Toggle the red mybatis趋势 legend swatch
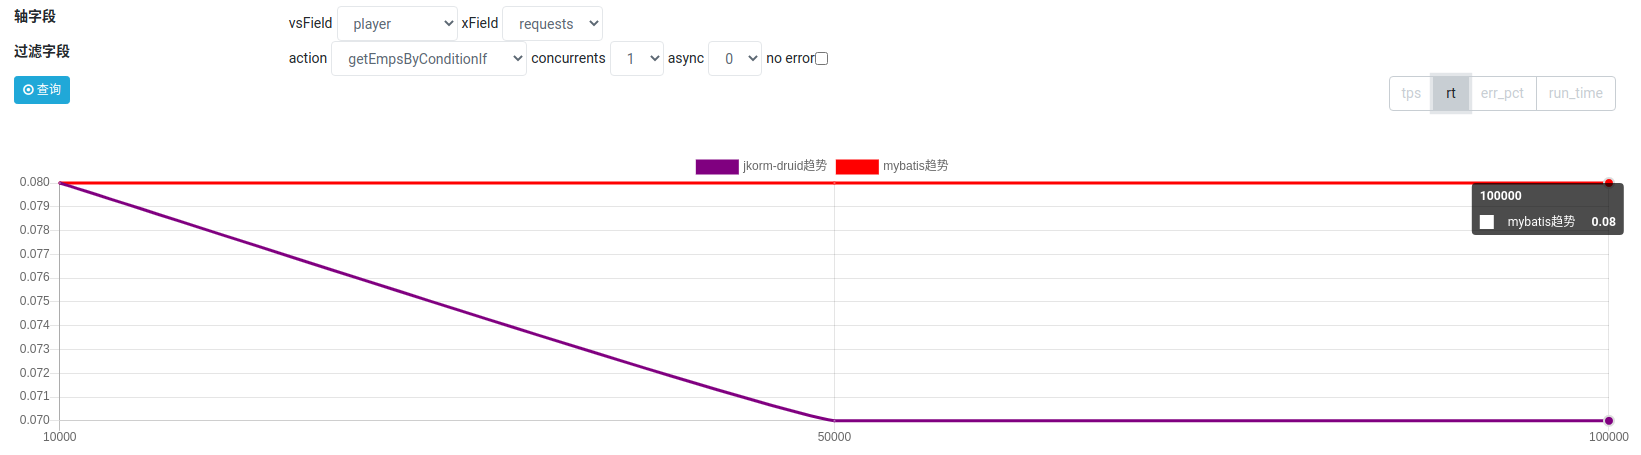Screen dimensions: 1641x455 (857, 166)
